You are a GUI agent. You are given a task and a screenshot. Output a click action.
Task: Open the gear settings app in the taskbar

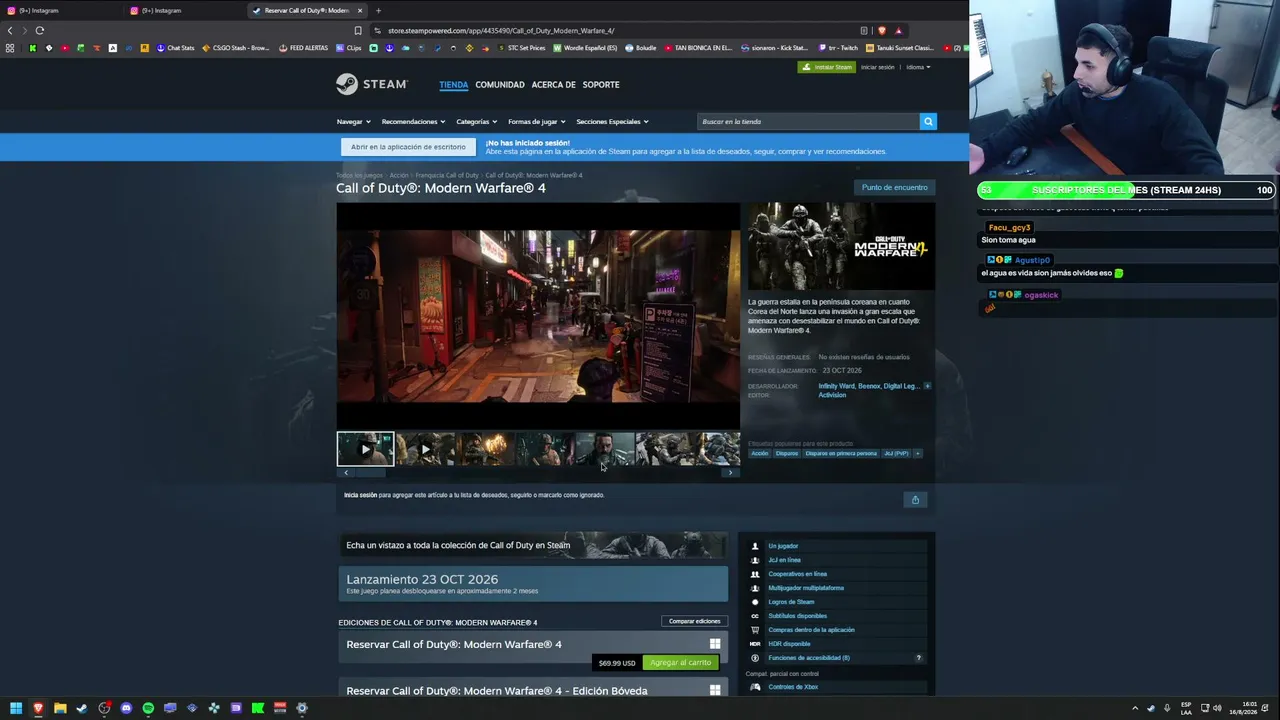pos(302,708)
